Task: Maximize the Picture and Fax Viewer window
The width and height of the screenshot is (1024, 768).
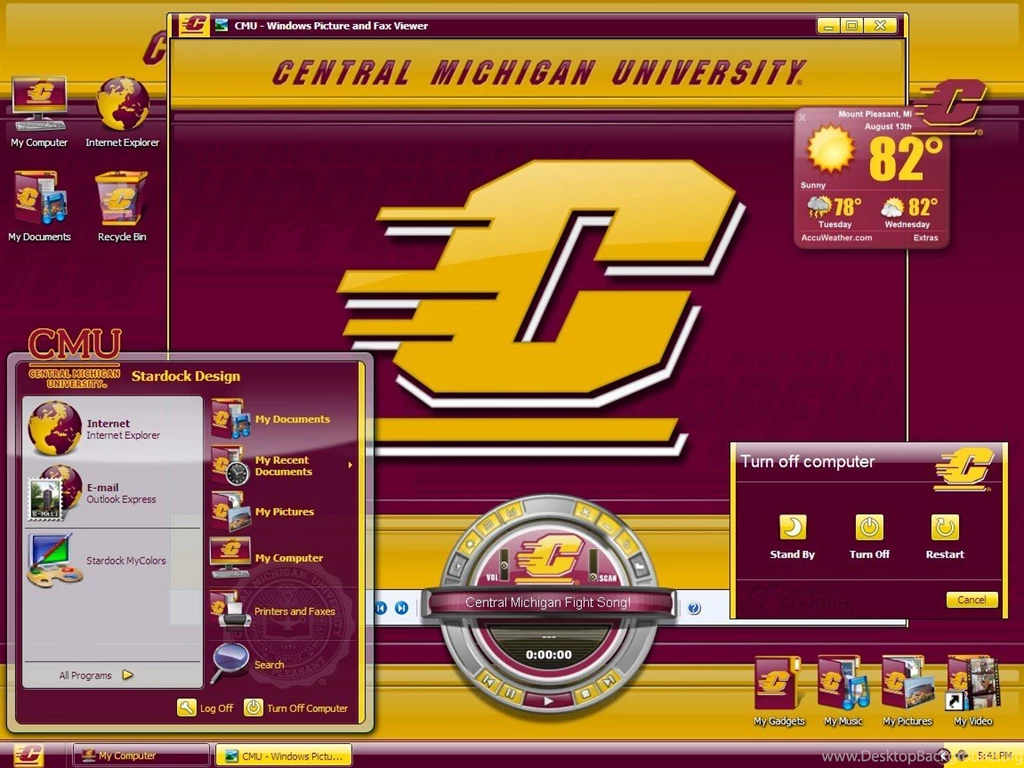Action: tap(852, 25)
